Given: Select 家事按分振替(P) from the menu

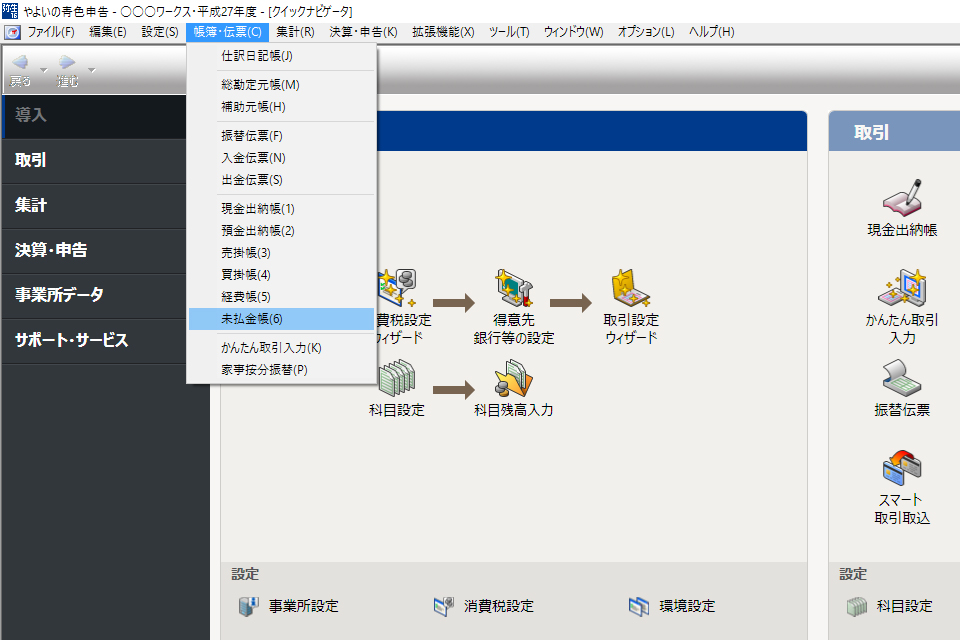Looking at the screenshot, I should tap(281, 369).
